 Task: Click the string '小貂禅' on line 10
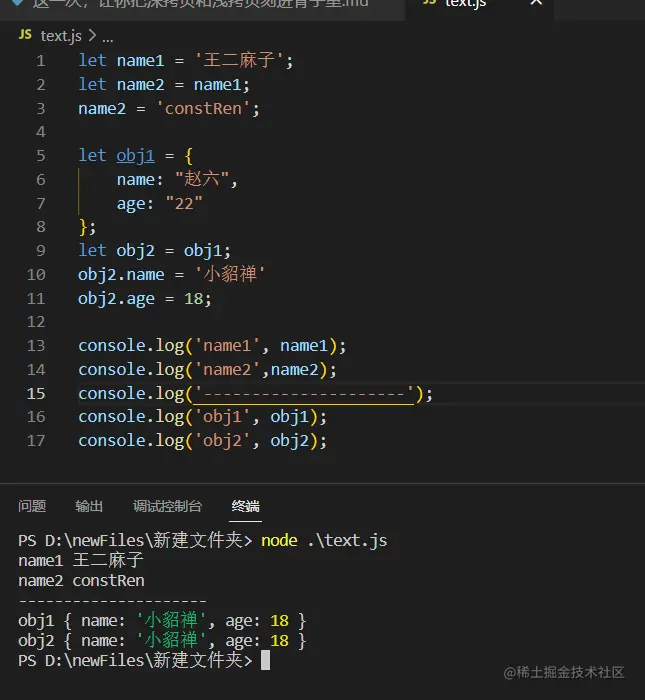(230, 274)
